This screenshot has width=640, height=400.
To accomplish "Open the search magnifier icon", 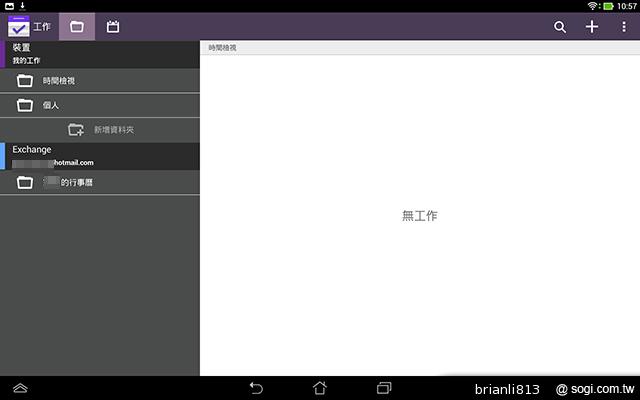I will click(560, 27).
